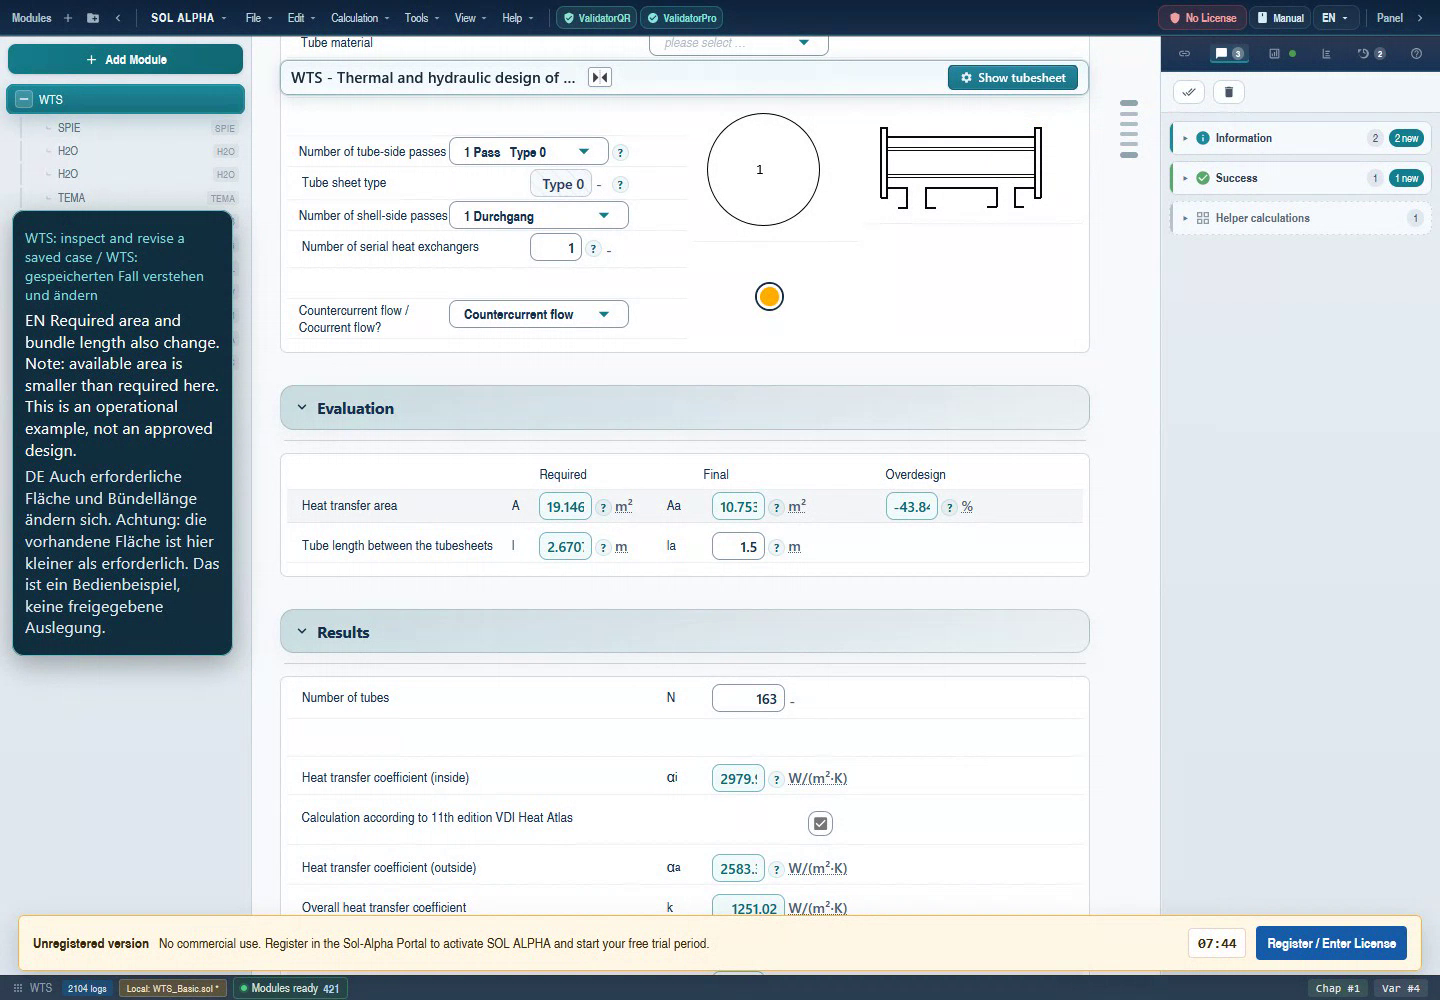Image resolution: width=1440 pixels, height=1000 pixels.
Task: Click the Panel toggle arrow
Action: 1419,18
